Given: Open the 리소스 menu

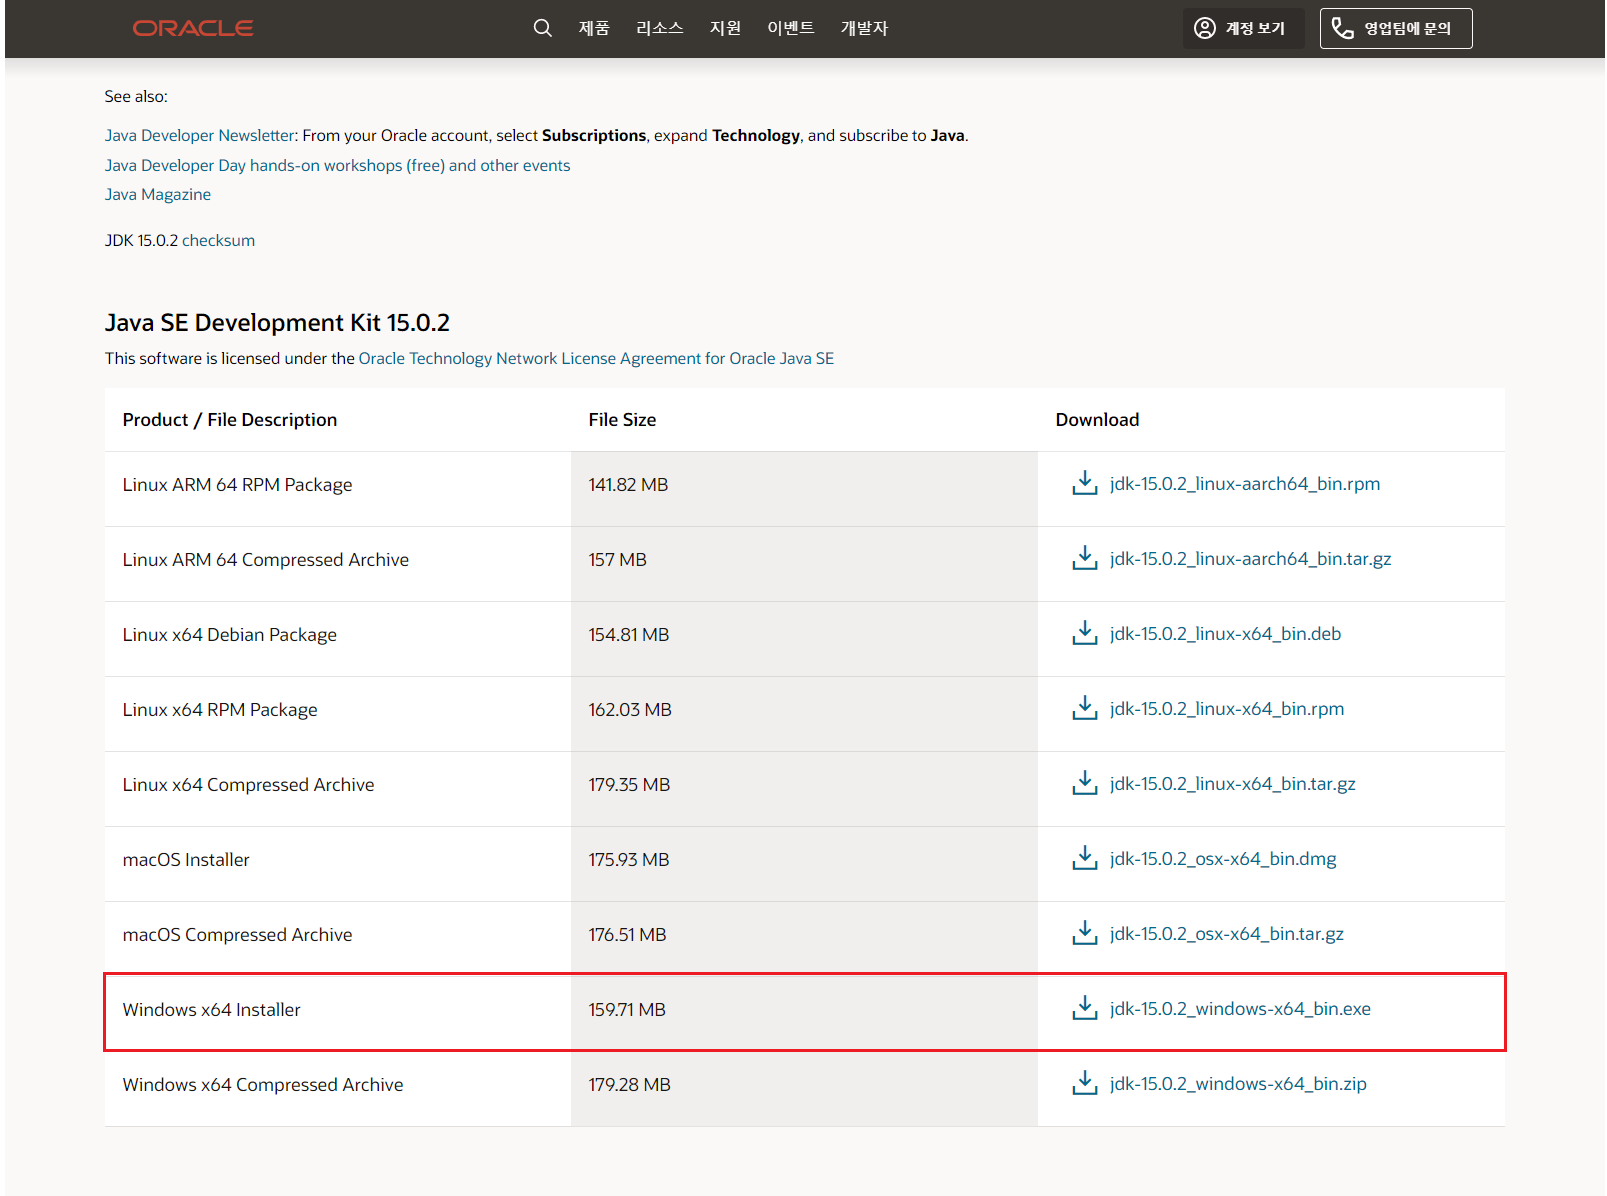Looking at the screenshot, I should pos(659,28).
